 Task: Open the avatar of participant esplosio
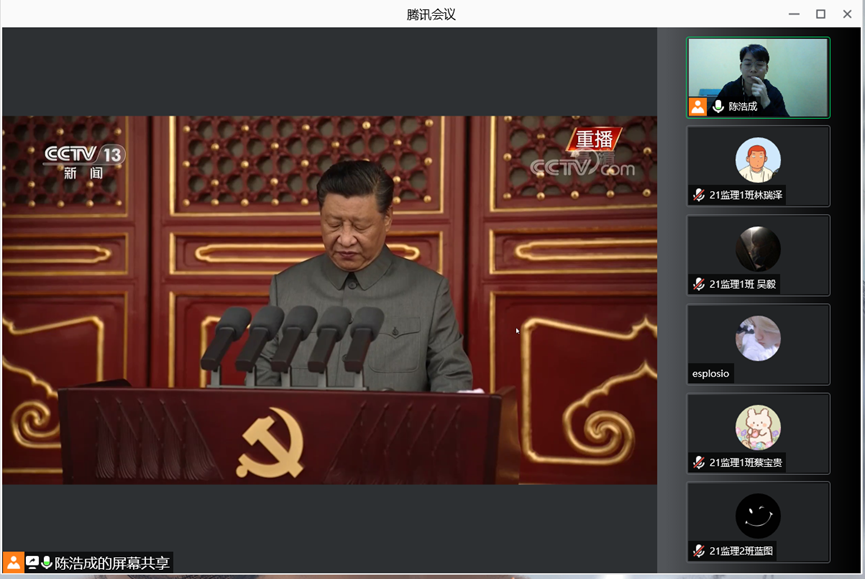(x=758, y=338)
